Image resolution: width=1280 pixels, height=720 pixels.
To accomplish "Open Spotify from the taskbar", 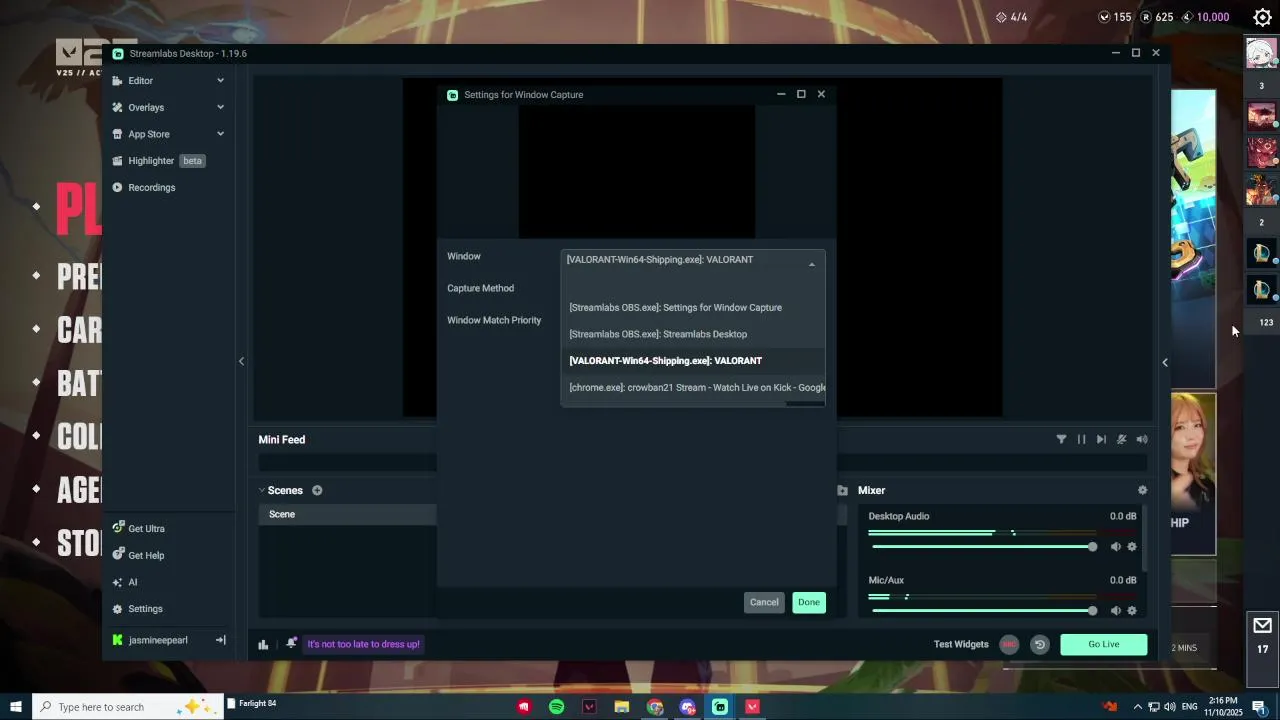I will (557, 707).
